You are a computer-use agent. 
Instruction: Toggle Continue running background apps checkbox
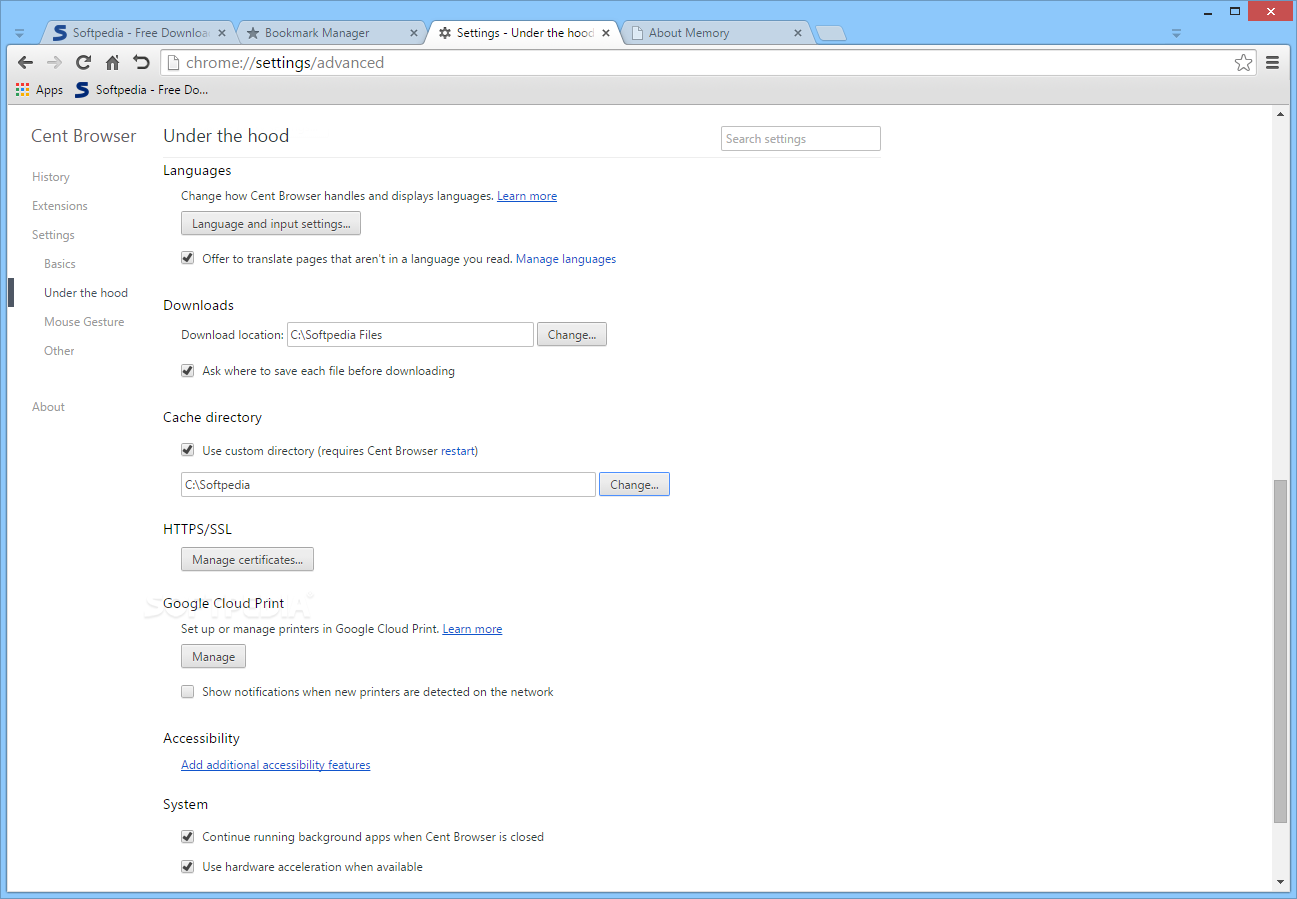point(187,836)
